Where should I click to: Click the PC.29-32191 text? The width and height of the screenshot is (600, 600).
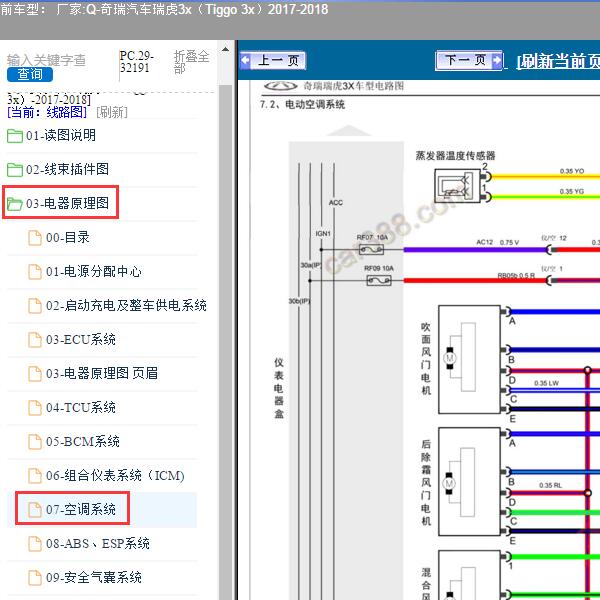pos(137,62)
